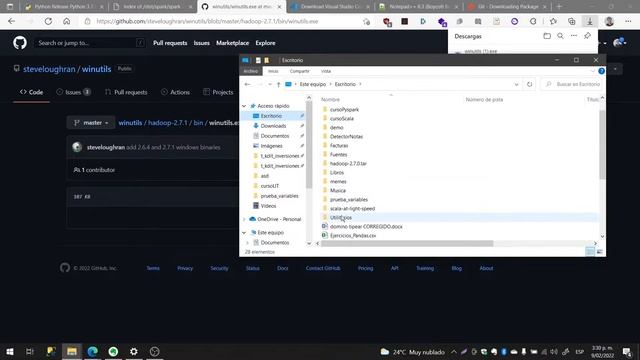The height and width of the screenshot is (360, 640).
Task: Switch to GitHub Issues tab
Action: click(x=73, y=92)
